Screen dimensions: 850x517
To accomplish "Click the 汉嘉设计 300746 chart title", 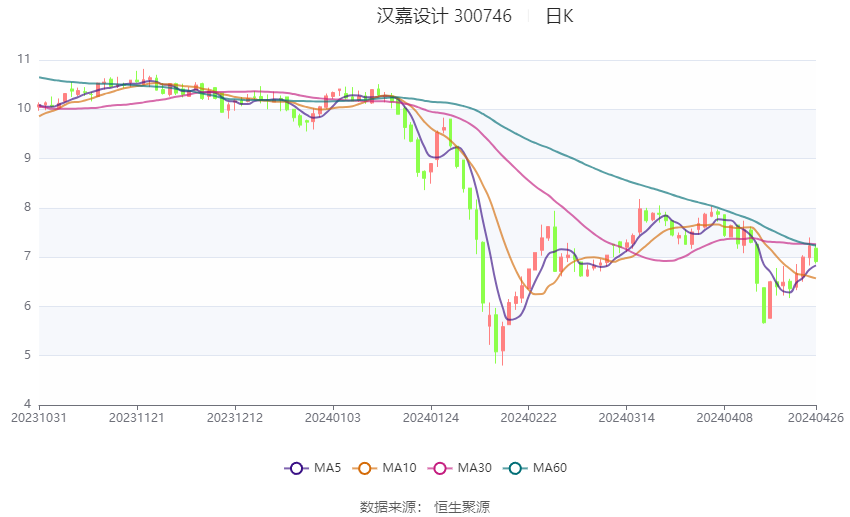I will pos(444,16).
